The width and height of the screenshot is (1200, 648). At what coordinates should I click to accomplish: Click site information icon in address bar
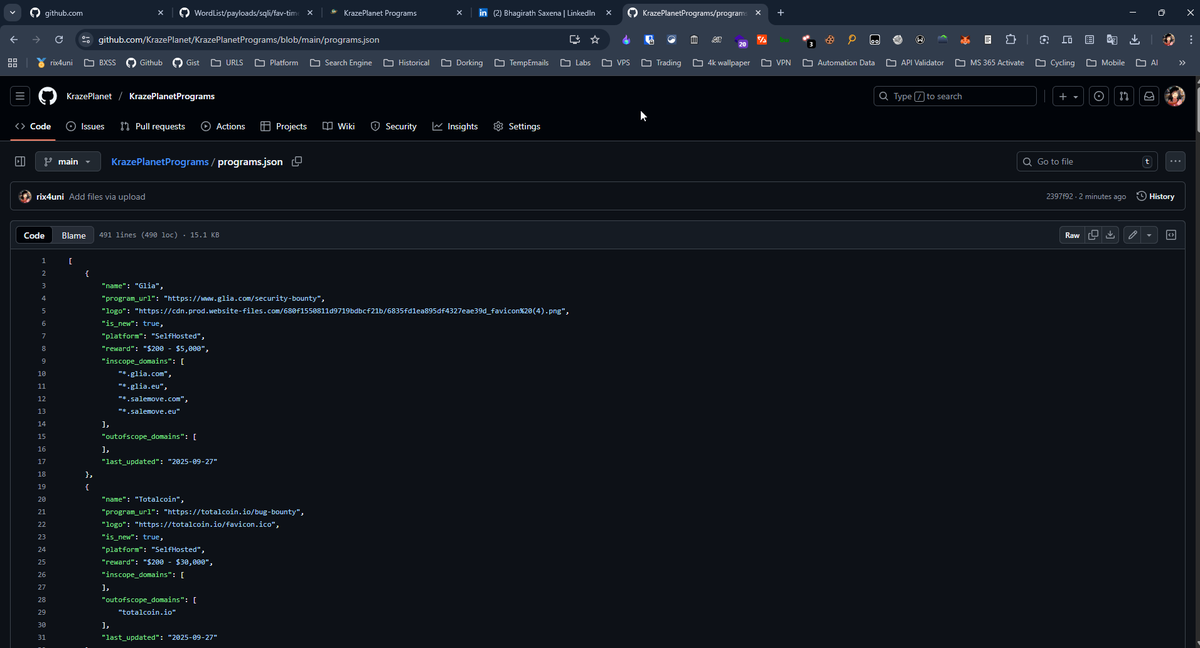coord(86,39)
